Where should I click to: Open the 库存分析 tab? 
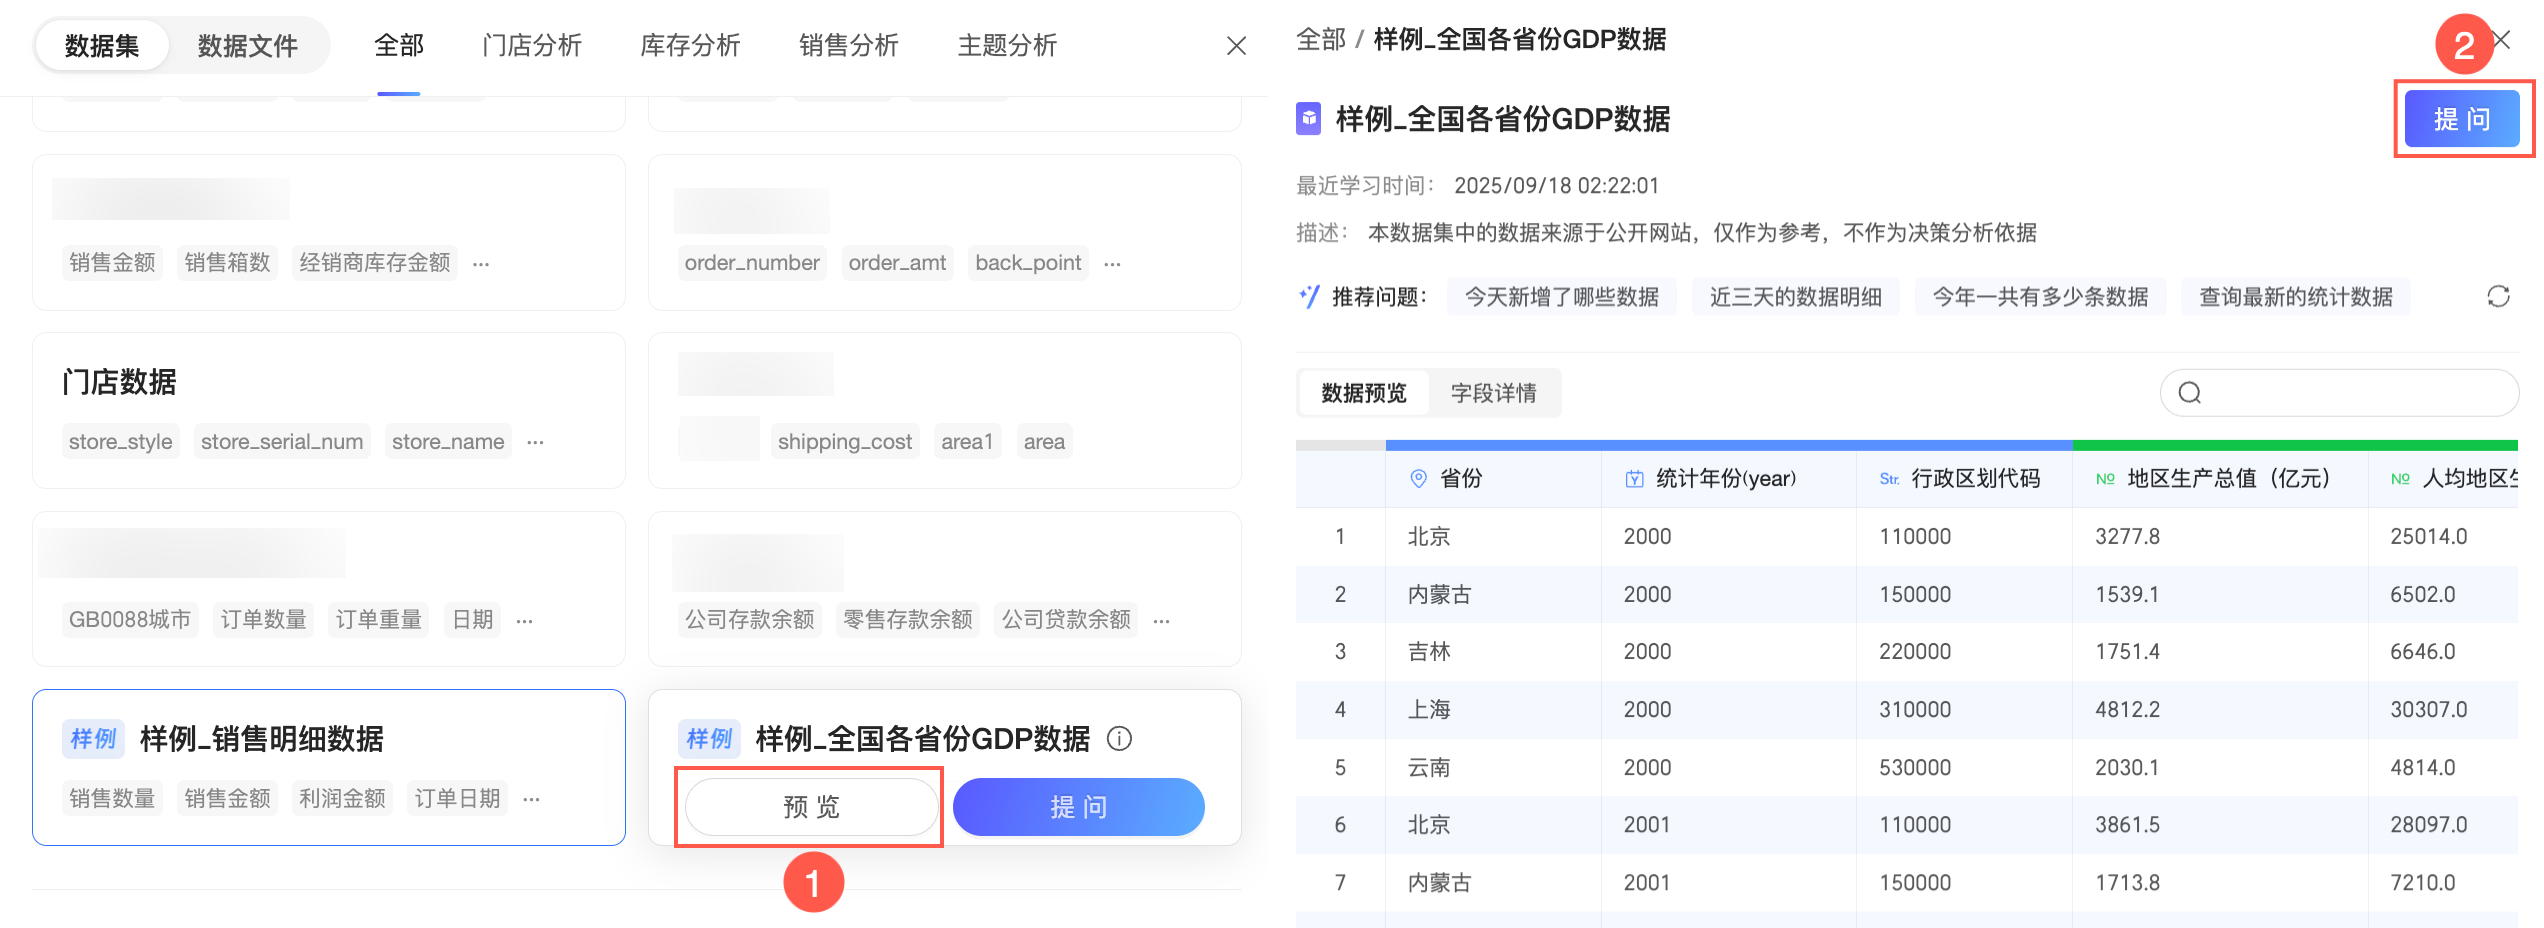click(x=690, y=46)
